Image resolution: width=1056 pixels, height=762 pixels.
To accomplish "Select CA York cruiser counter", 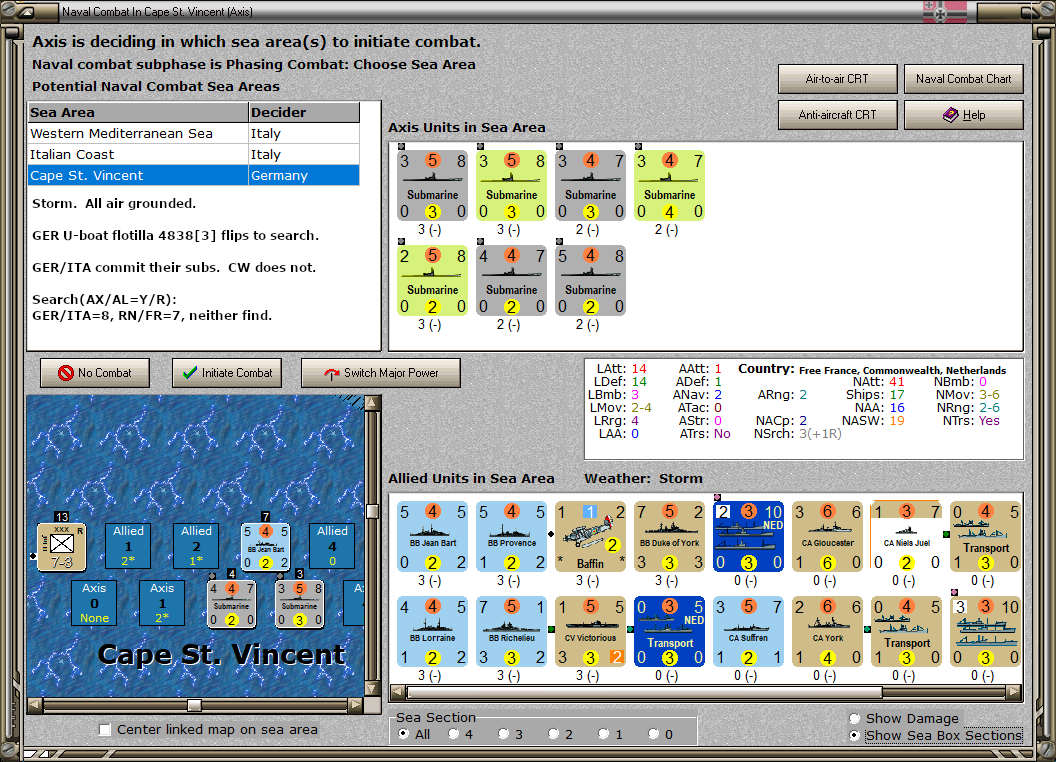I will coord(828,631).
